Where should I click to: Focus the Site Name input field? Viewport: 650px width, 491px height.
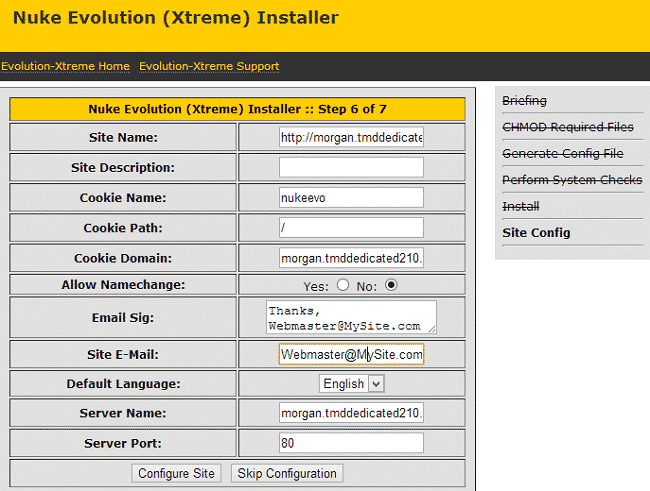coord(351,137)
